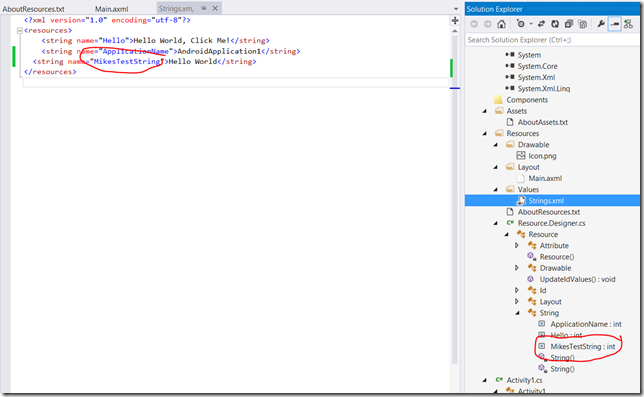The height and width of the screenshot is (397, 644).
Task: Switch to the AboutResources.txt tab
Action: [33, 9]
